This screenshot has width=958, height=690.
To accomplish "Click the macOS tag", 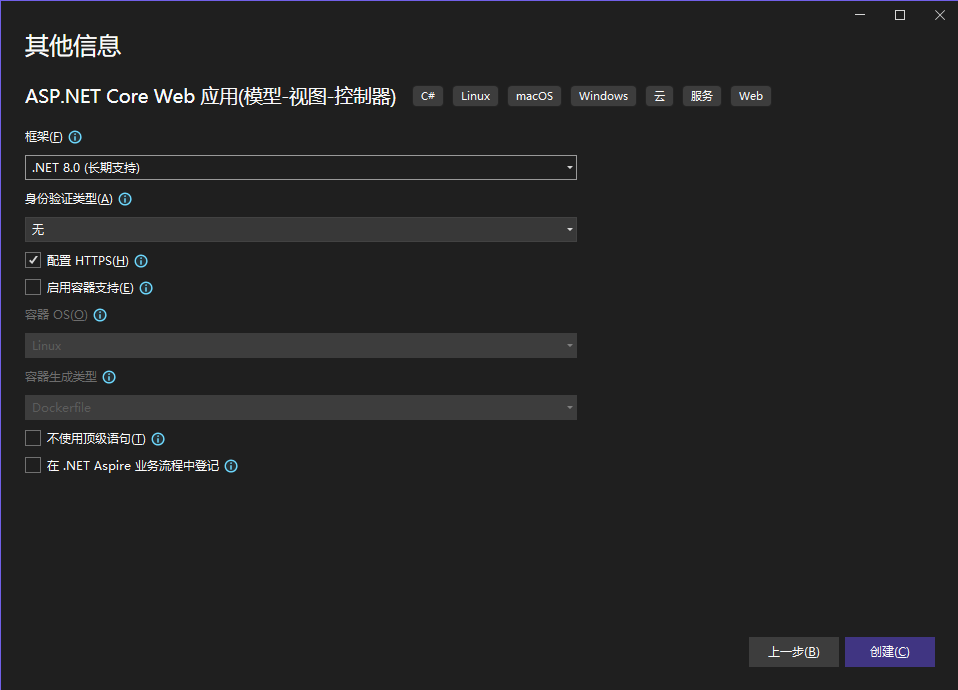I will (x=534, y=96).
